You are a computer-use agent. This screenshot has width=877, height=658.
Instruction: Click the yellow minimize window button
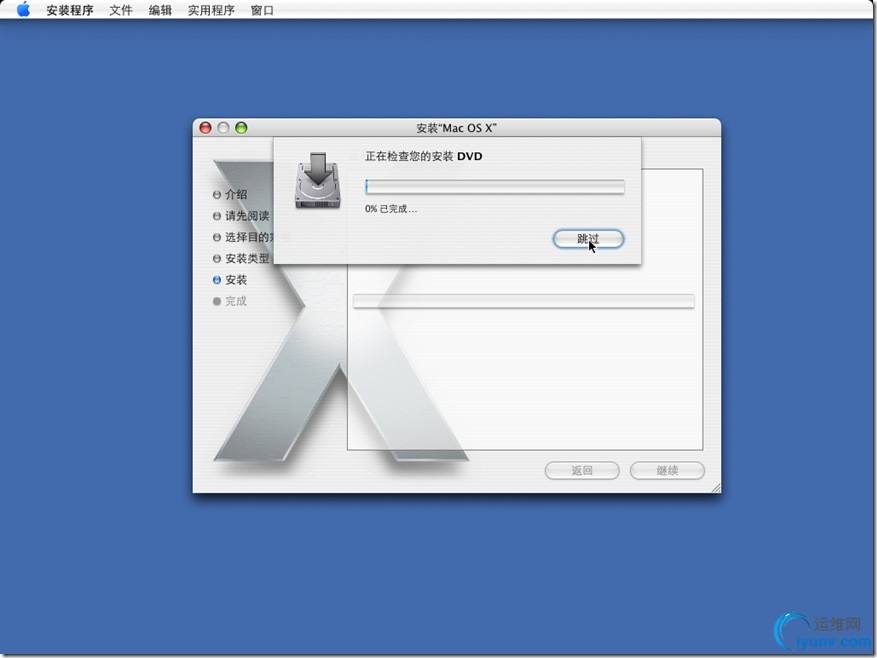(x=223, y=128)
